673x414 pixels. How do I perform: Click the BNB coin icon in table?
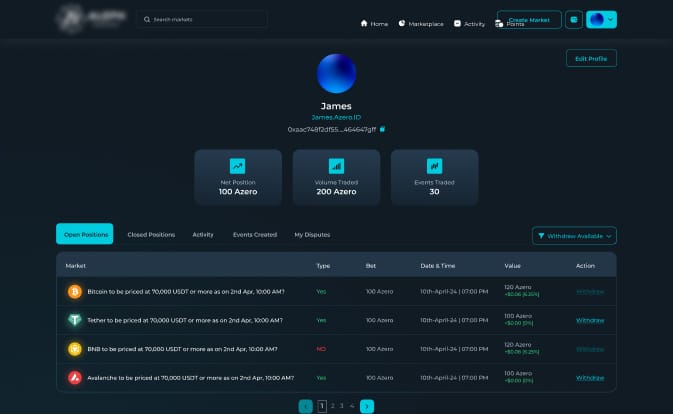pos(74,349)
